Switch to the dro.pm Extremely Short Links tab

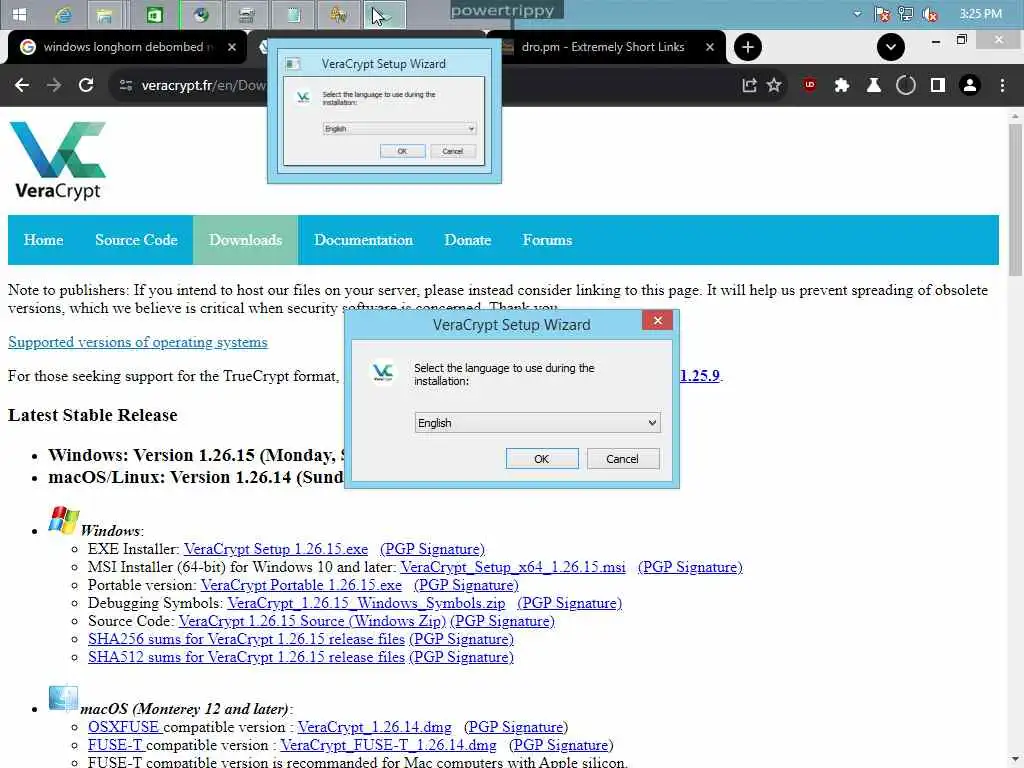(603, 47)
